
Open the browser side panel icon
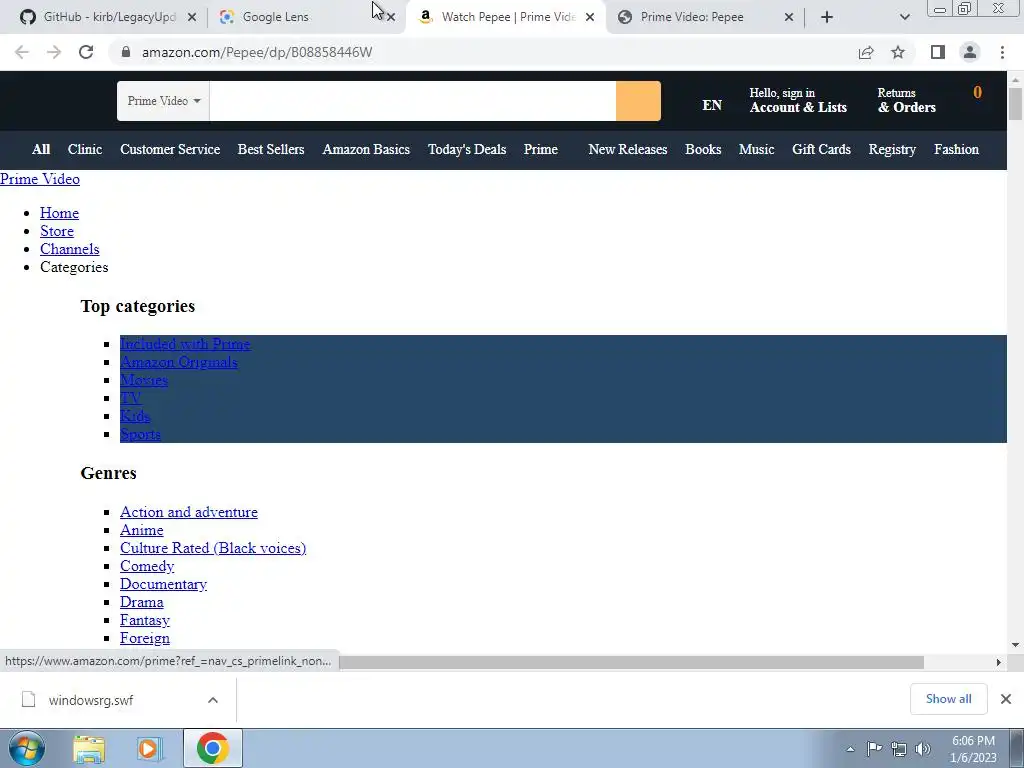938,52
